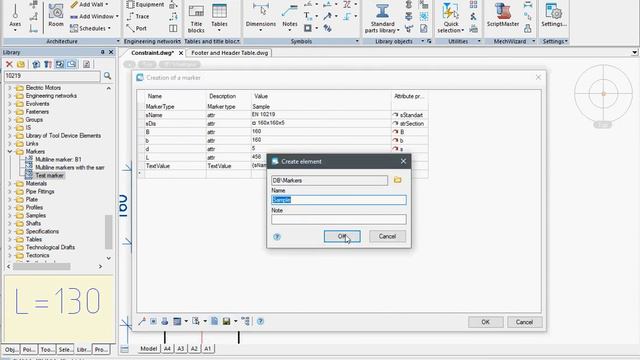Click the red delete icon in the Library toolbar

[x=9, y=64]
